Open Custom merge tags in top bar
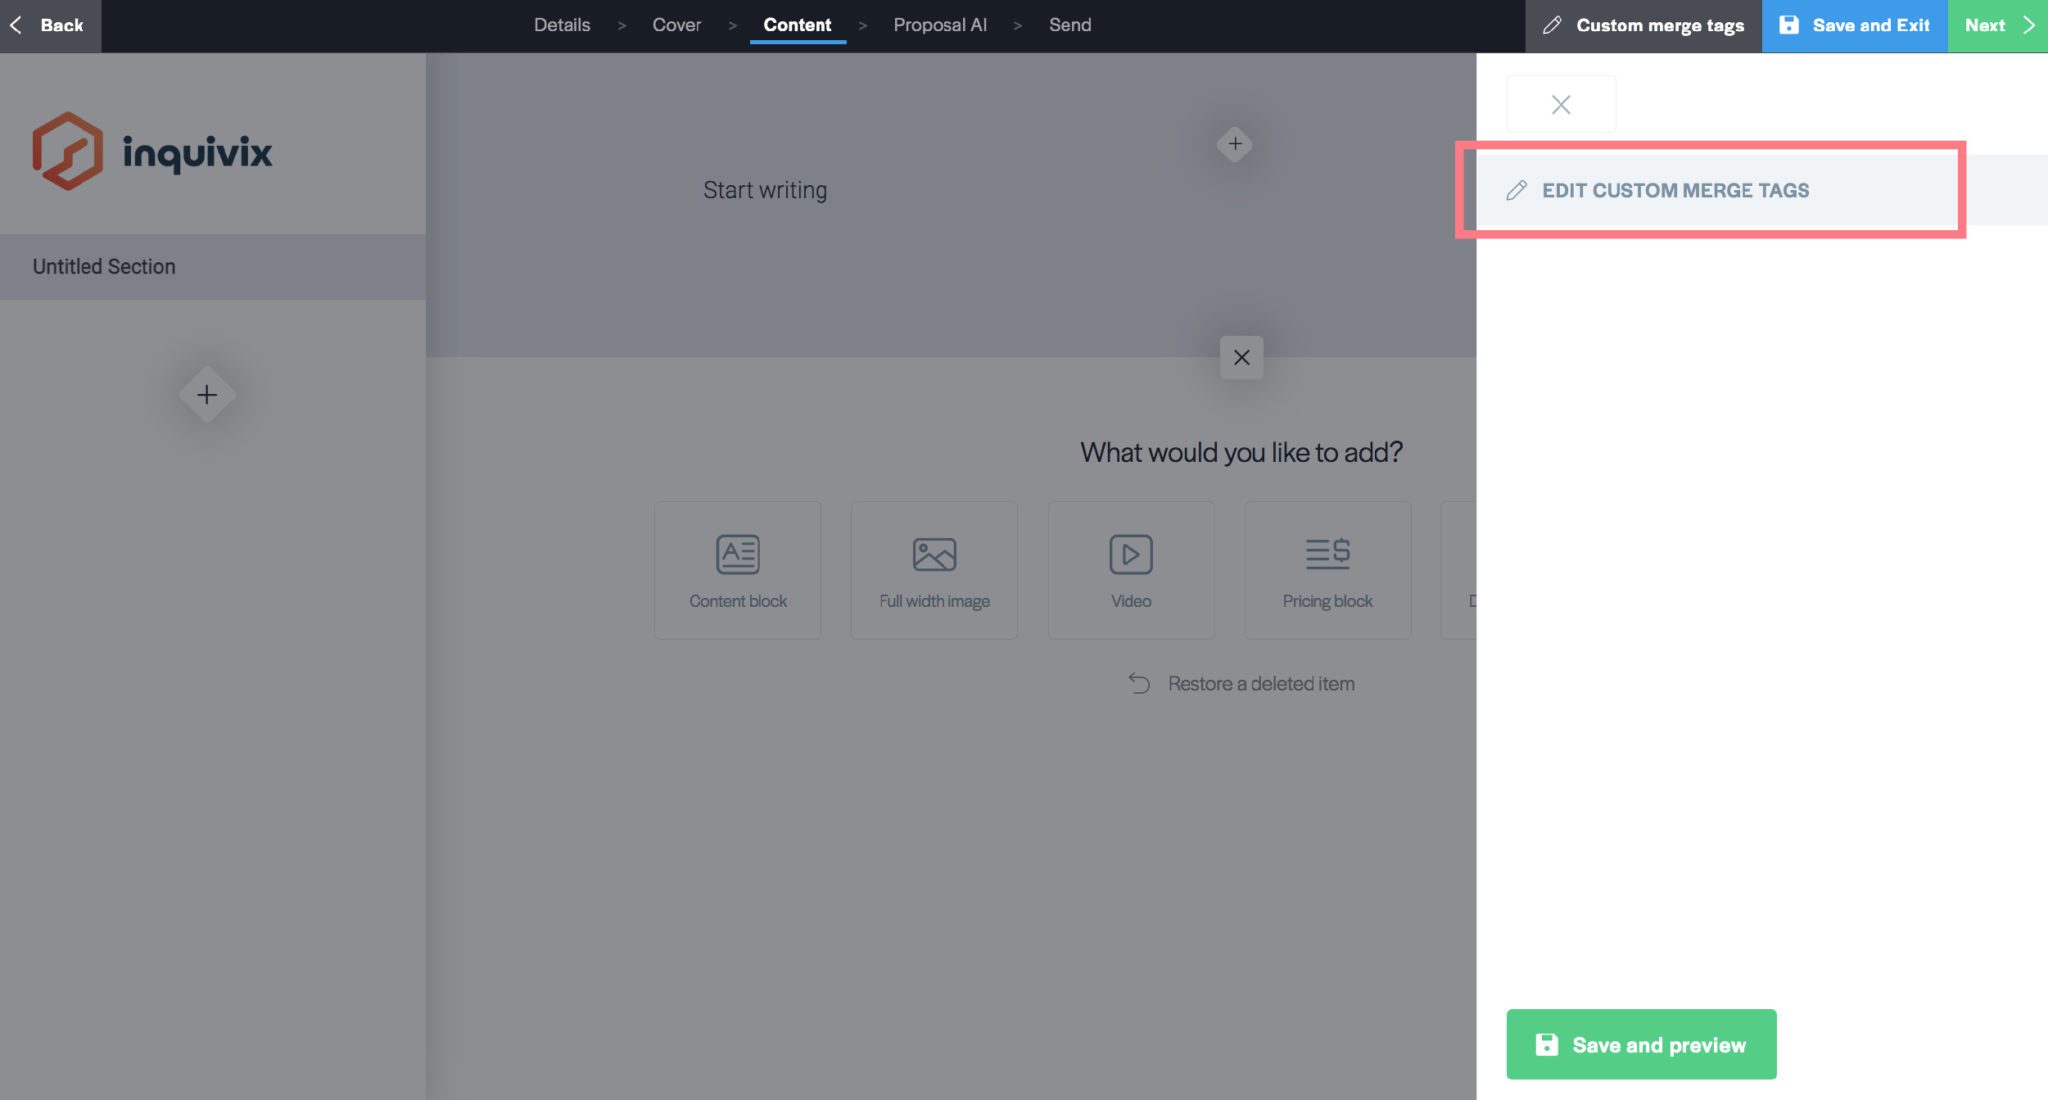 tap(1643, 25)
